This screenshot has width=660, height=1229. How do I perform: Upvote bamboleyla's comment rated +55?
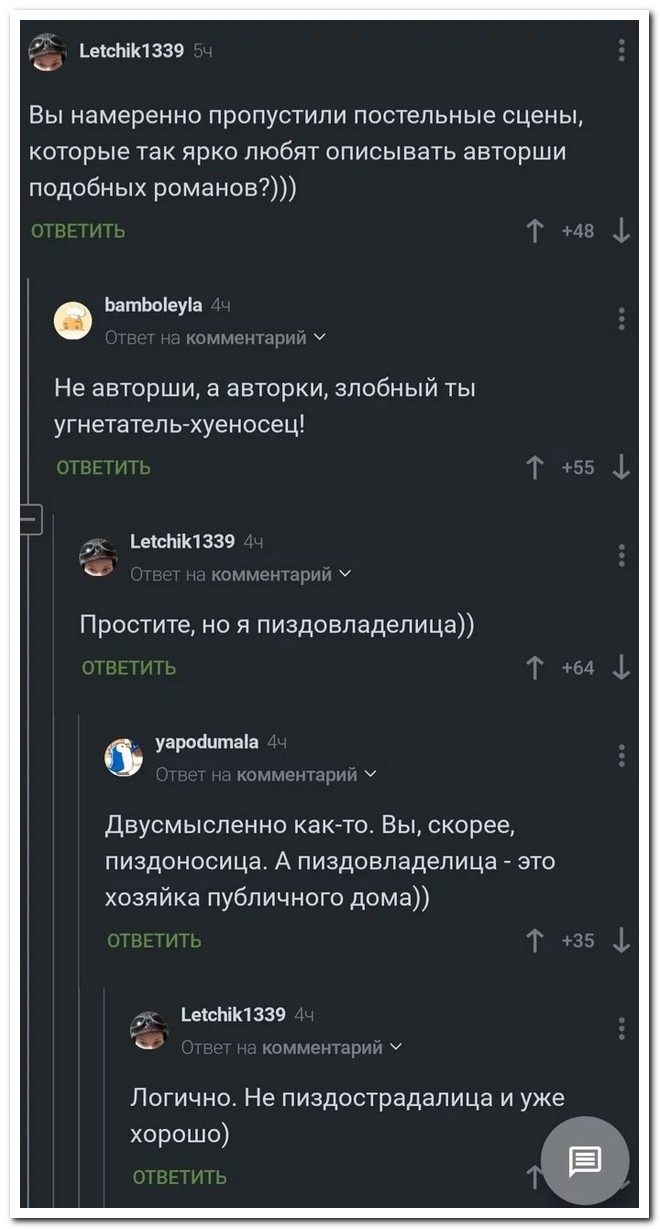click(536, 467)
